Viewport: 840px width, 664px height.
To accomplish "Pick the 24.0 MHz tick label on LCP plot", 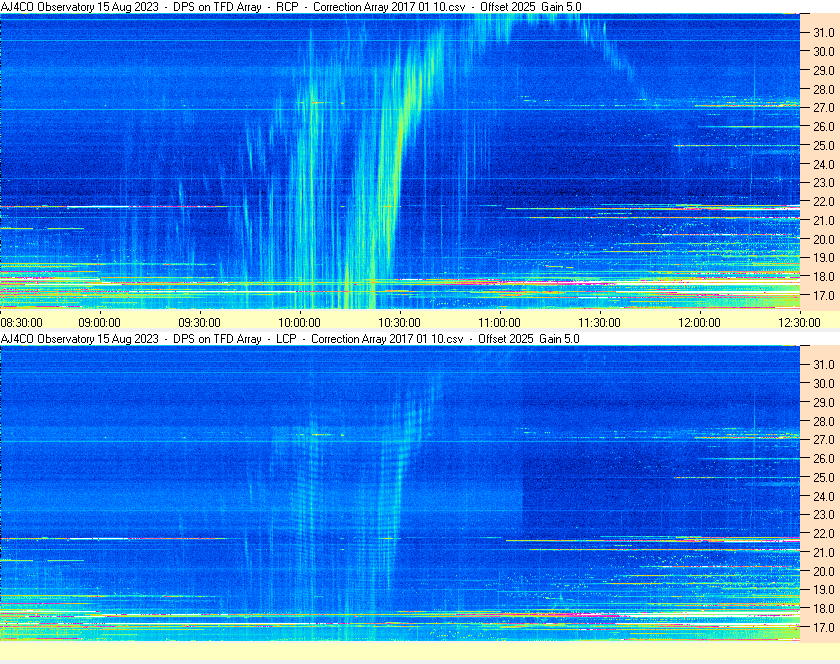I will pos(824,497).
